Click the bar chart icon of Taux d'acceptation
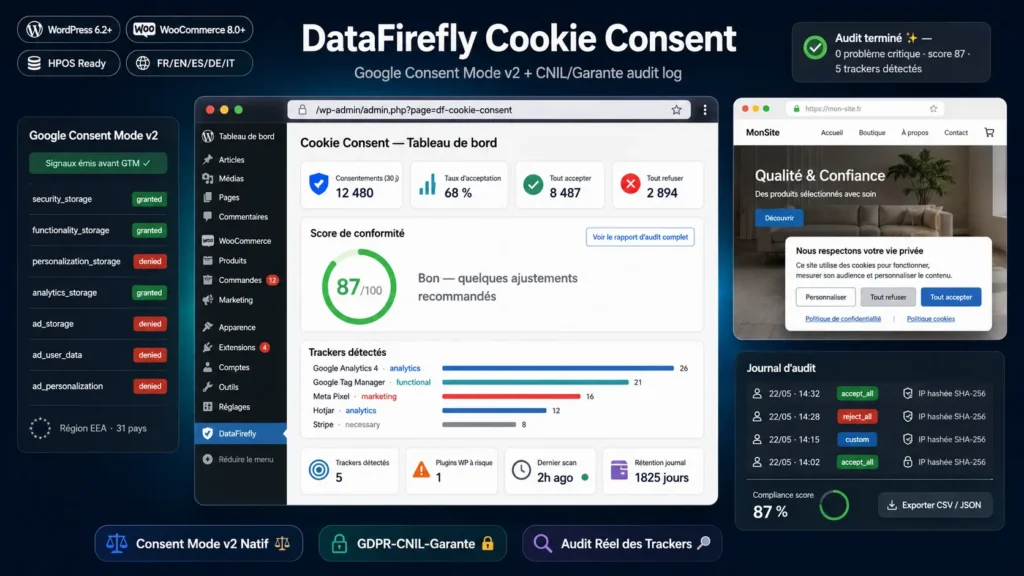1024x576 pixels. [427, 185]
